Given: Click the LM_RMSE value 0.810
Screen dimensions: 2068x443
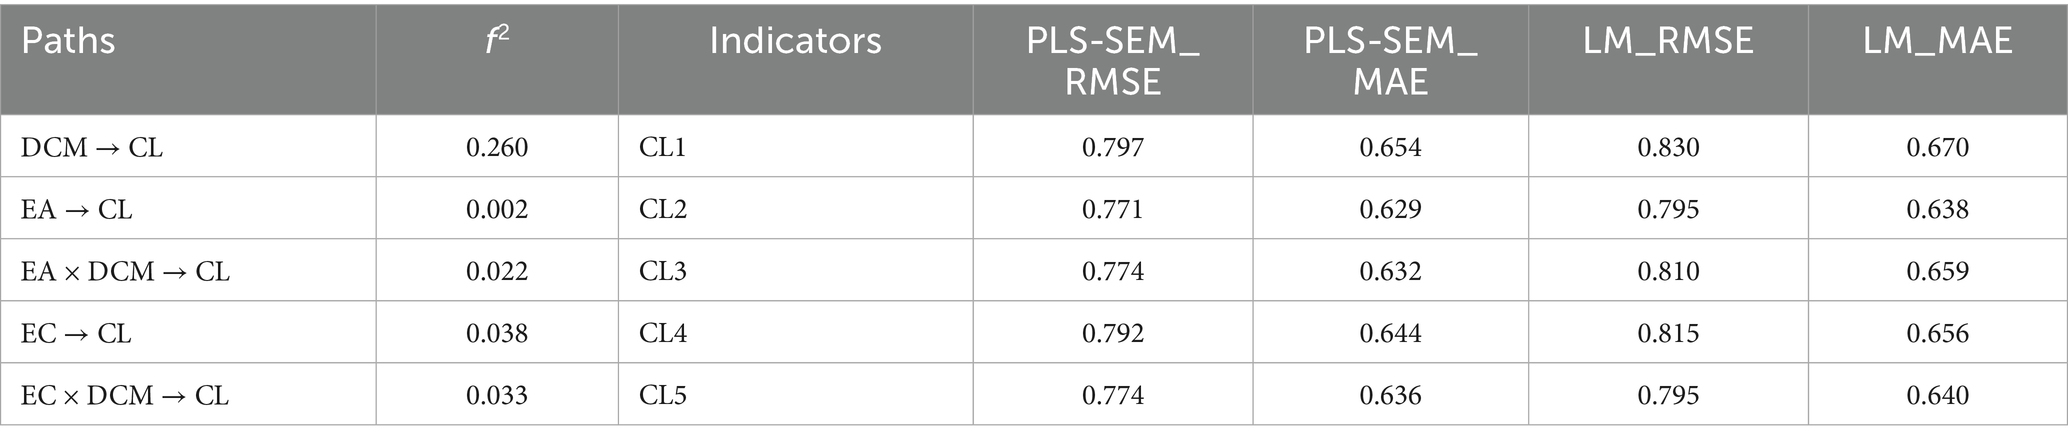Looking at the screenshot, I should [x=1668, y=272].
